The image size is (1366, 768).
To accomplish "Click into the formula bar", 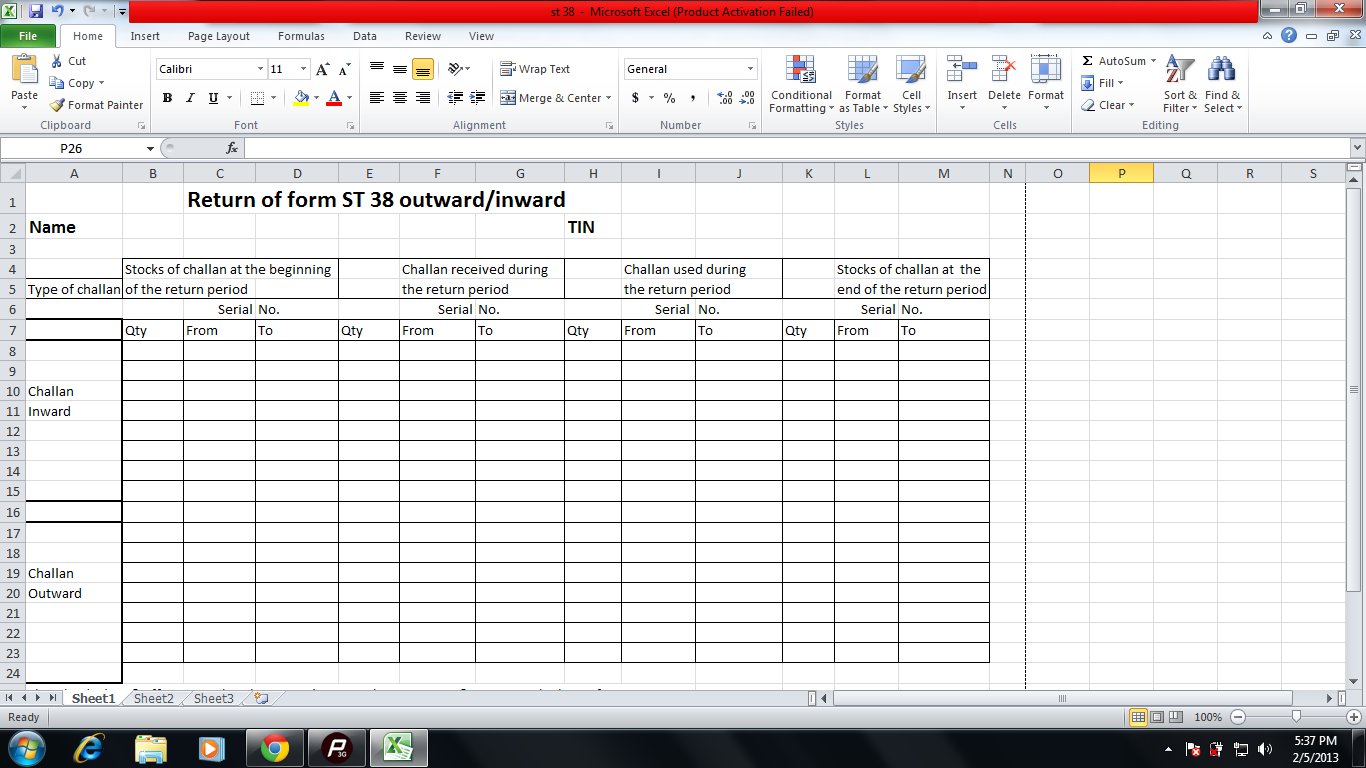I will click(x=795, y=148).
